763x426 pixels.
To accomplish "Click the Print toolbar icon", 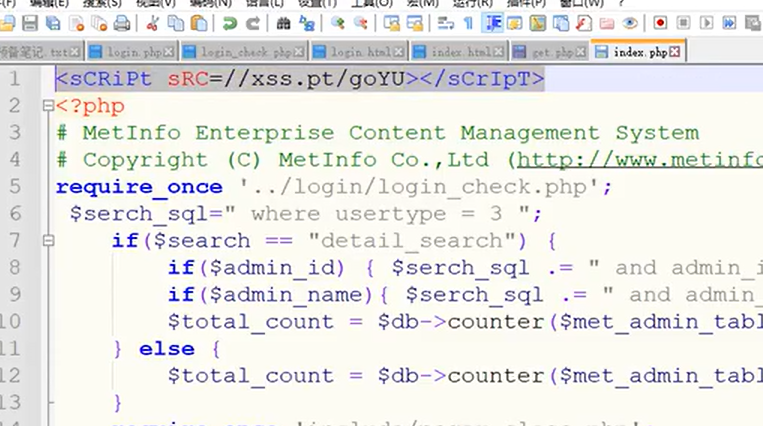I will point(122,23).
